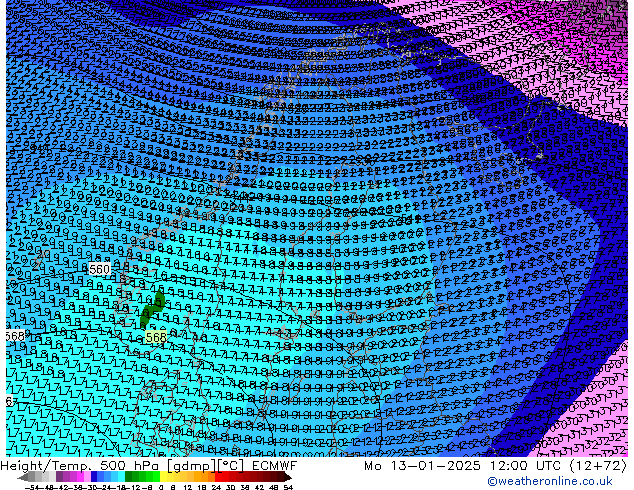Click the 568 contour label at left edge
634x490 pixels.
tap(15, 336)
